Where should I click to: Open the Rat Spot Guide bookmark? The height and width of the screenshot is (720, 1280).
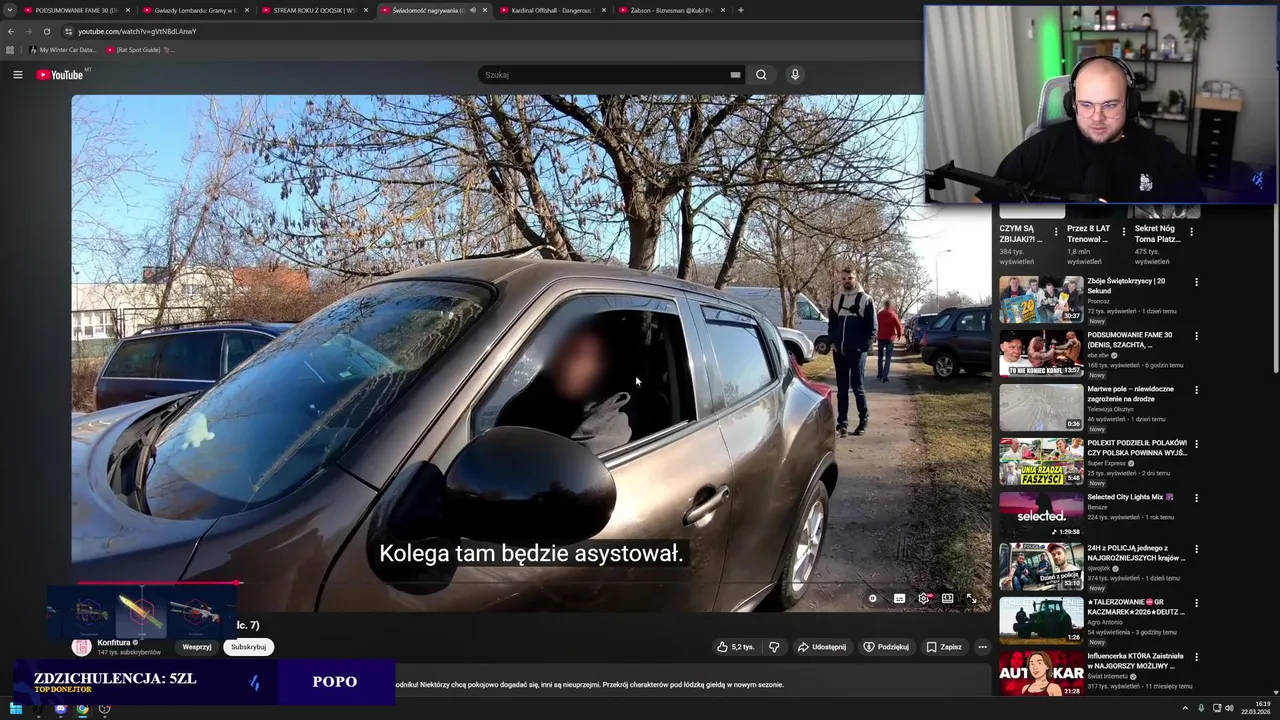click(x=140, y=50)
